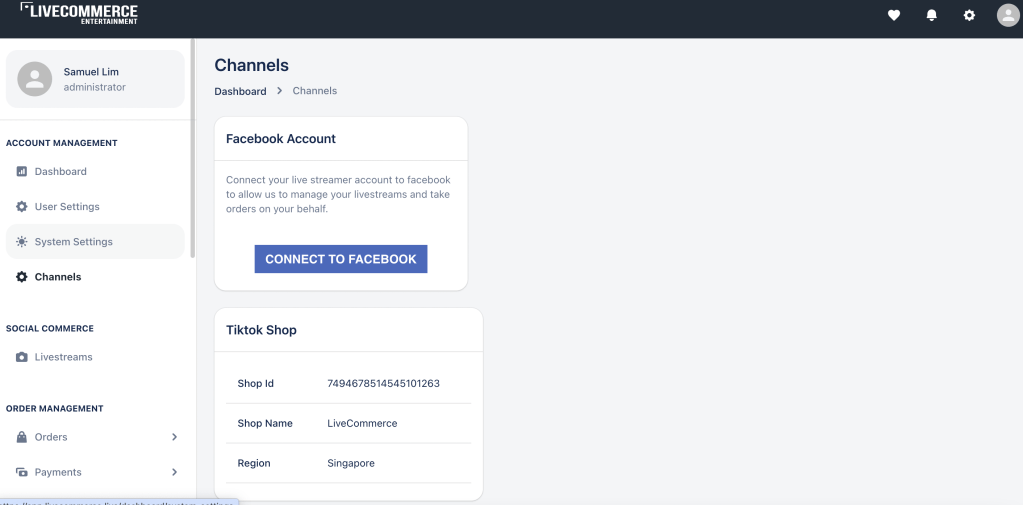1023x505 pixels.
Task: Click the sidebar vertical scrollbar
Action: coord(193,150)
